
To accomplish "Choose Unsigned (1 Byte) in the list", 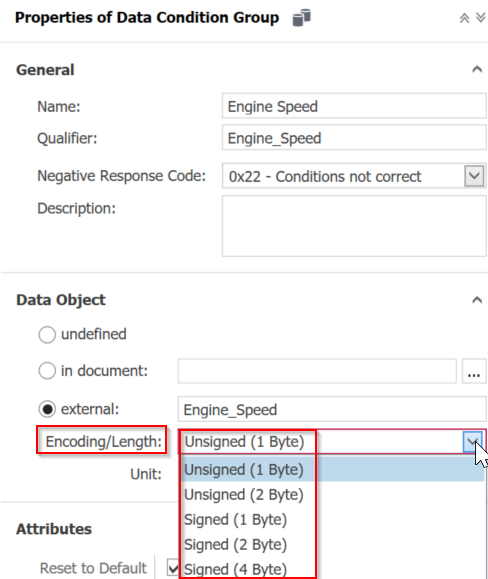I will 332,470.
